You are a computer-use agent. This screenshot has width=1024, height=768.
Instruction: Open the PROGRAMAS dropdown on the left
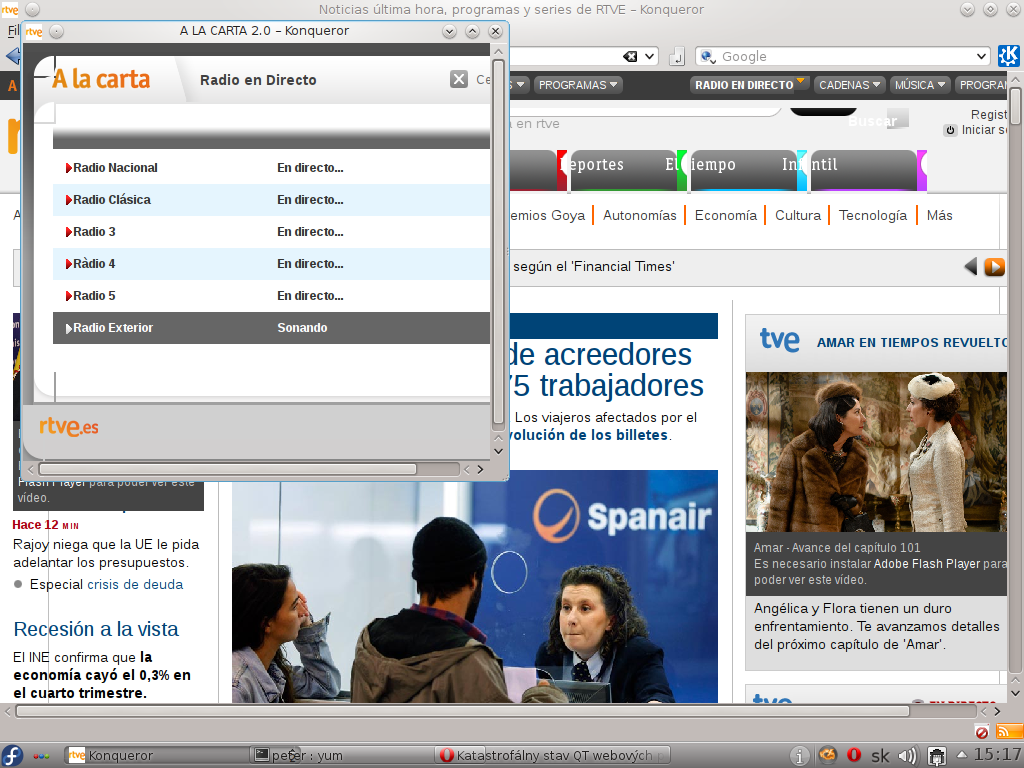coord(578,85)
